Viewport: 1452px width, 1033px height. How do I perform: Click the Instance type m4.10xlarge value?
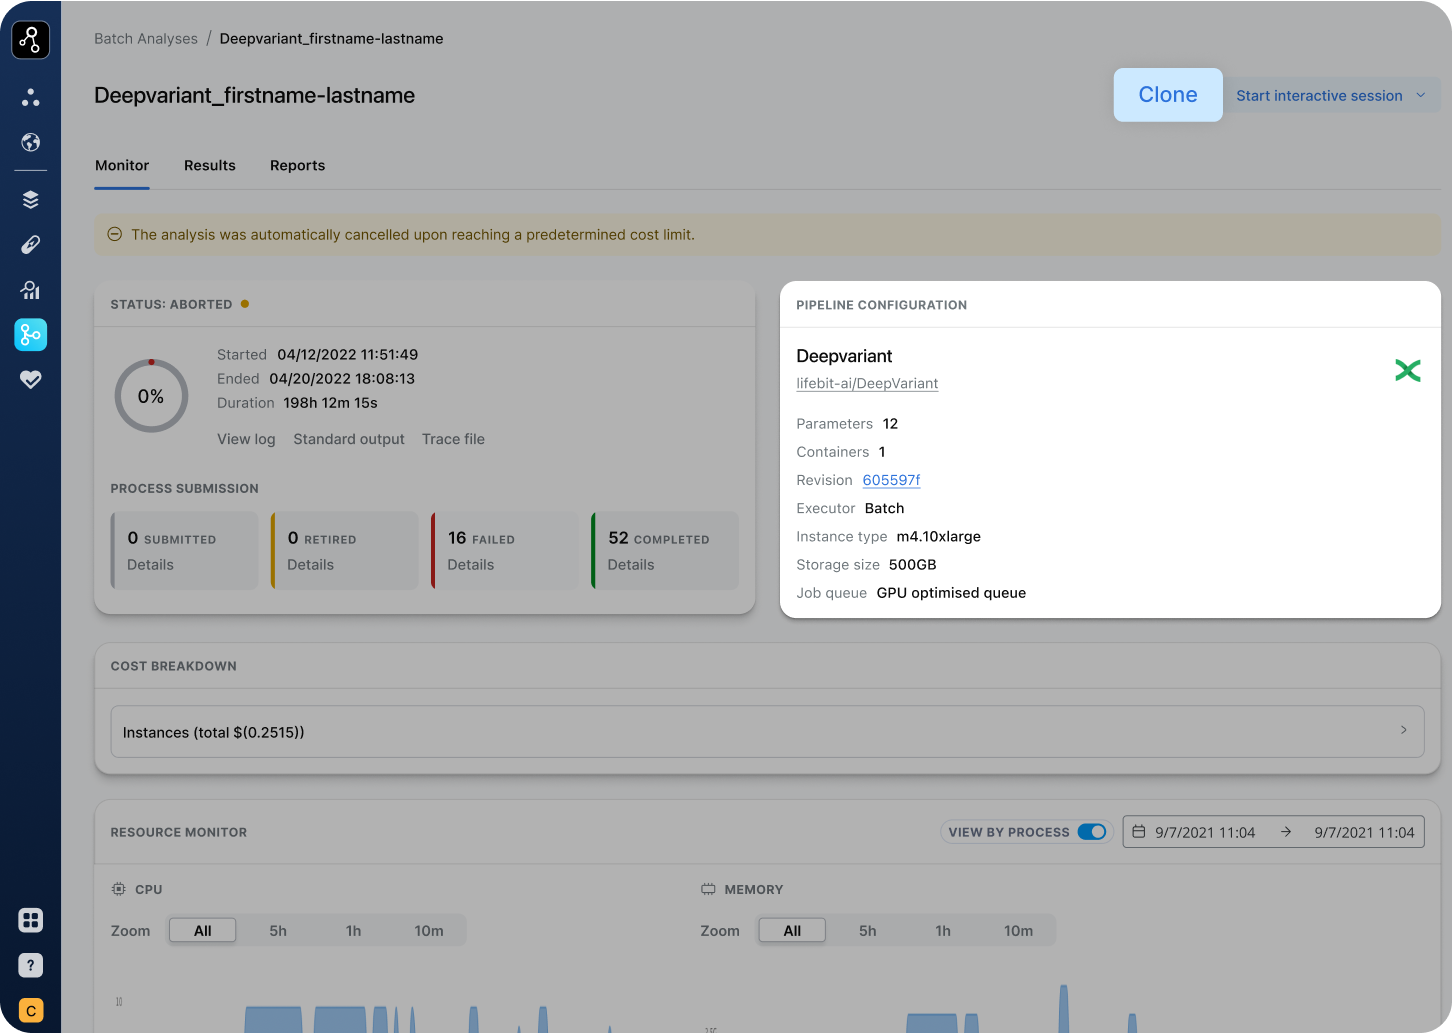[x=938, y=536]
